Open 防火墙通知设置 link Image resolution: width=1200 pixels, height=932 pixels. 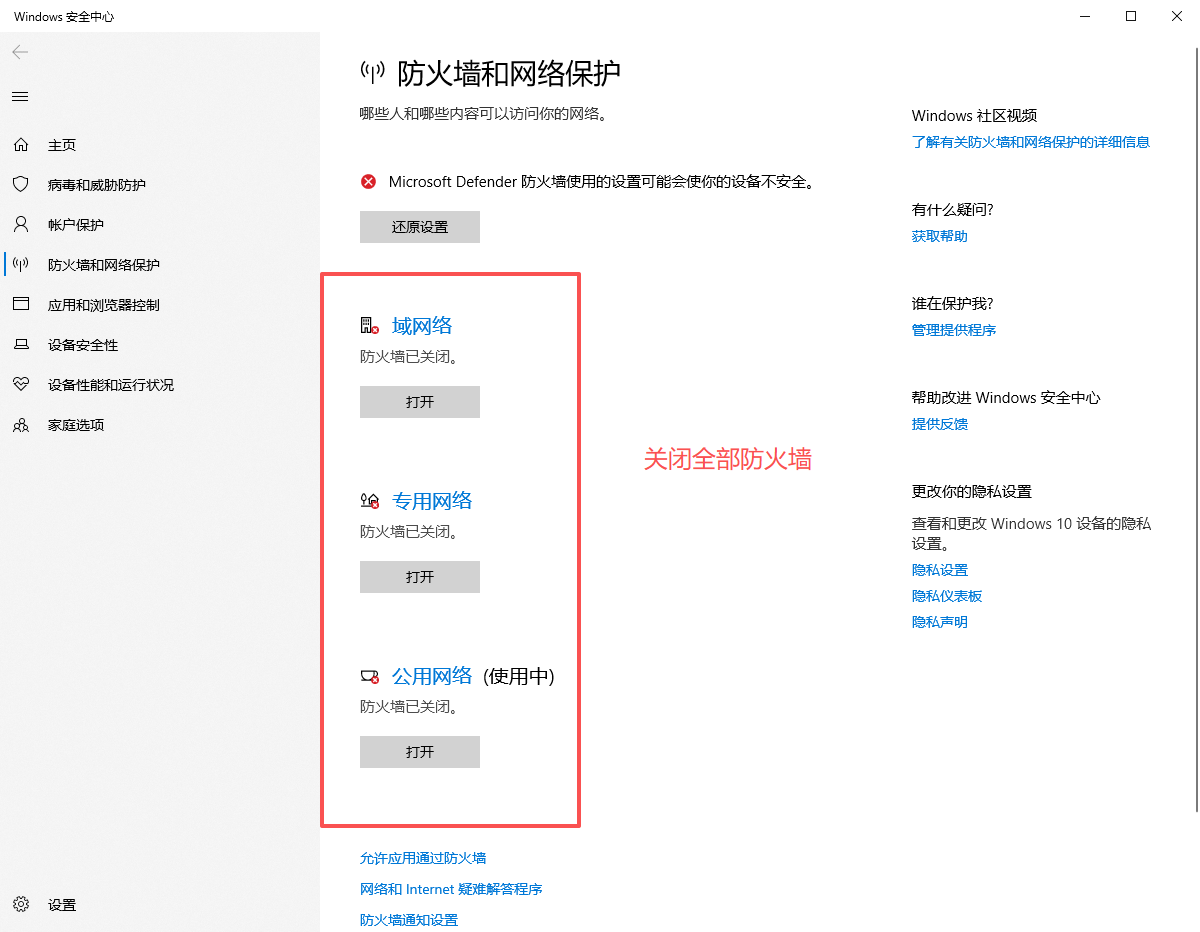tap(409, 920)
